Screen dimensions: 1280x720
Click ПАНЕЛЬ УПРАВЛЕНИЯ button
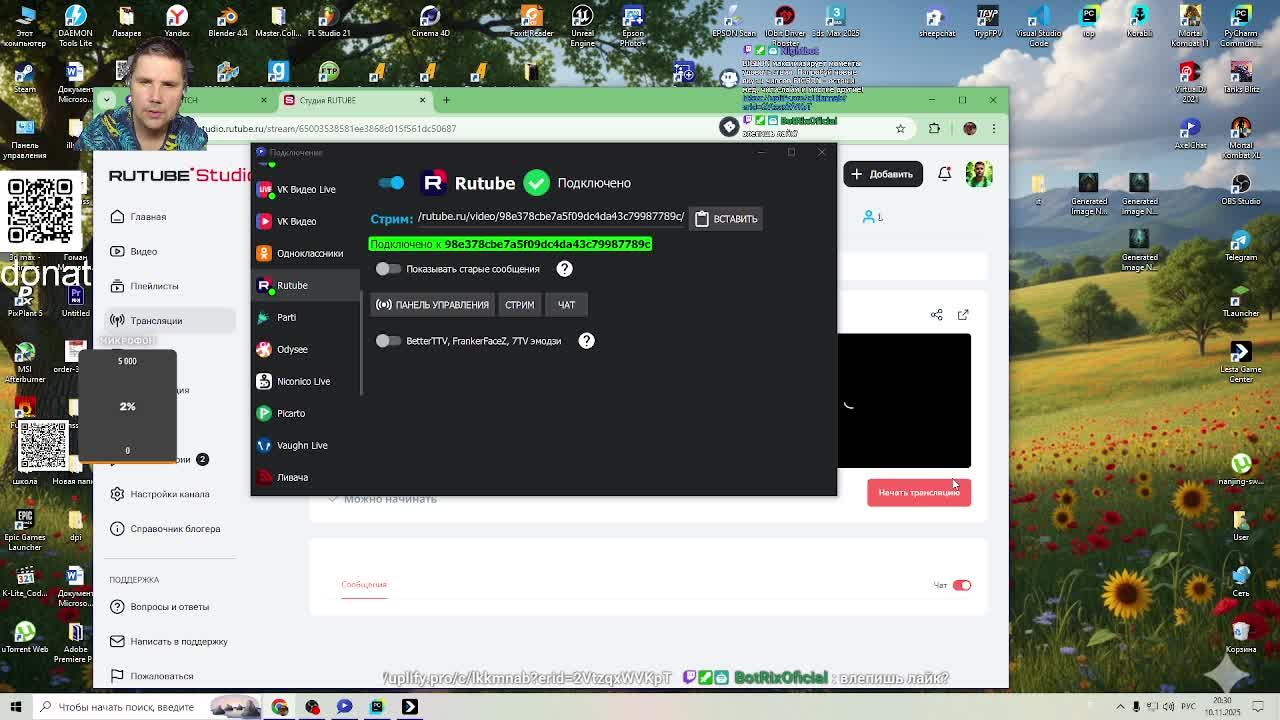tap(432, 305)
